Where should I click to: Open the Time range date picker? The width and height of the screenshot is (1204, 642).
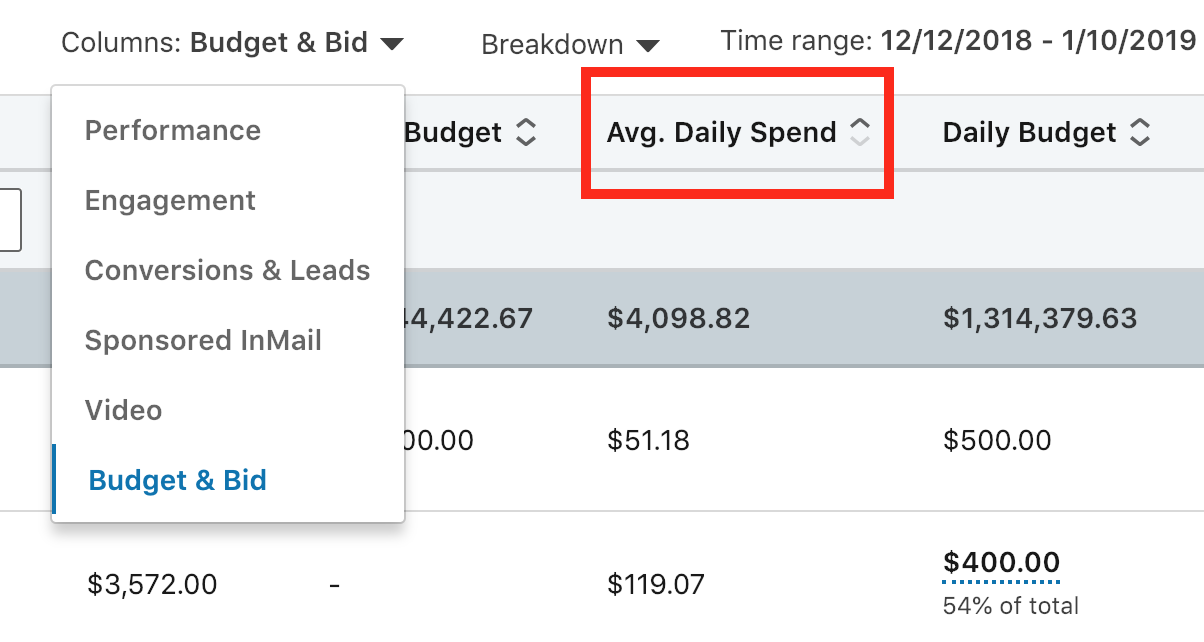click(1038, 41)
